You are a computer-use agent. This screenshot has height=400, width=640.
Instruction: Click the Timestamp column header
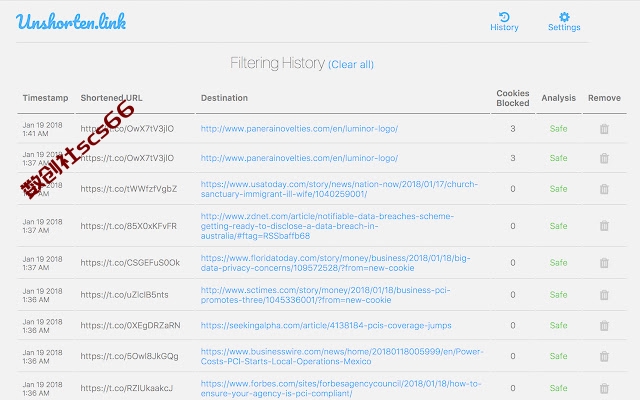[x=45, y=98]
